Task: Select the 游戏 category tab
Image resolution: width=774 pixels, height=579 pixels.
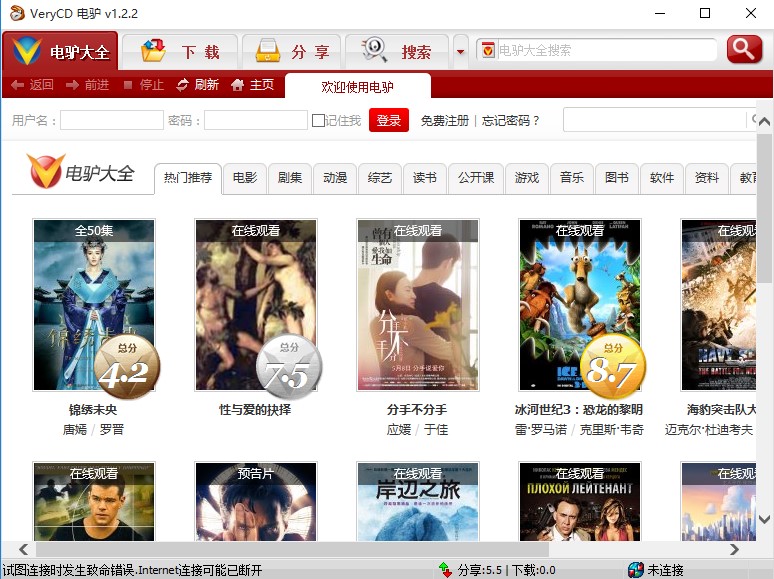Action: 527,178
